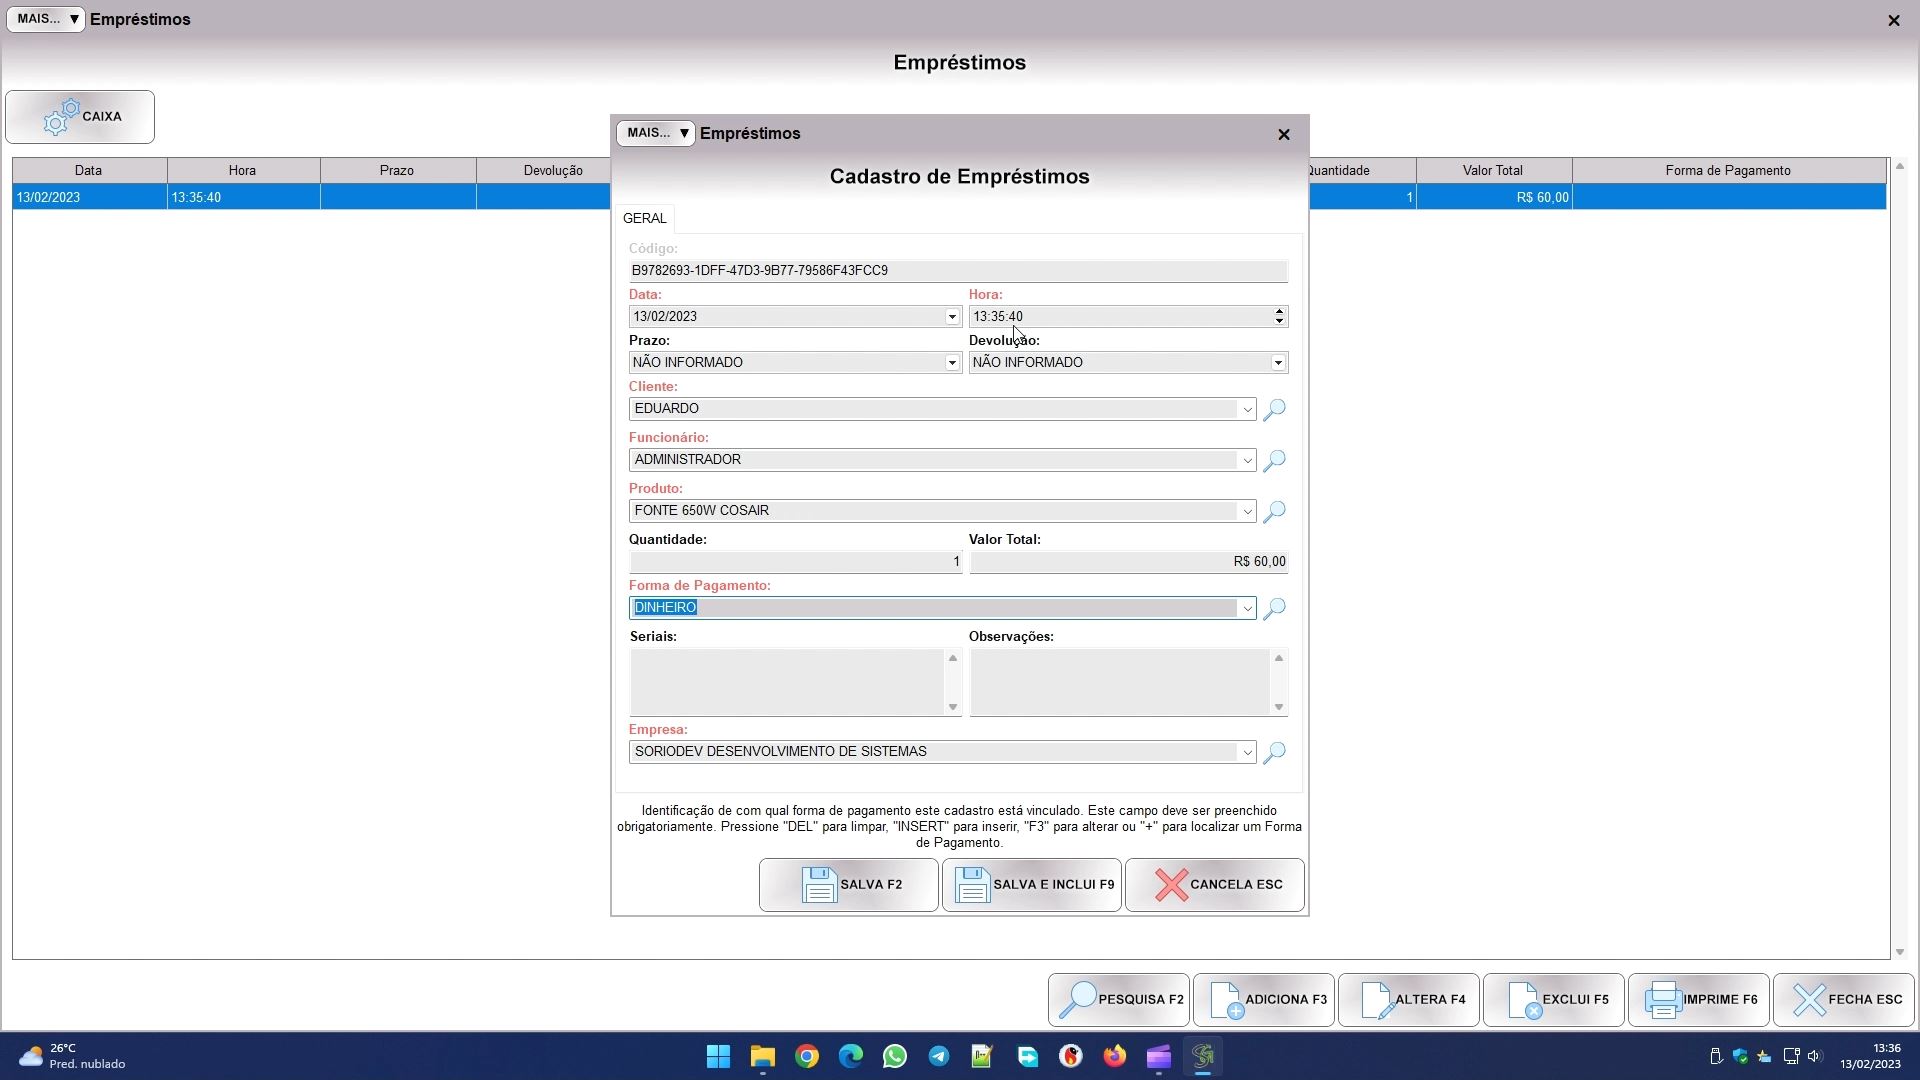Screen dimensions: 1920x1080
Task: Click the Código field value
Action: coord(958,271)
